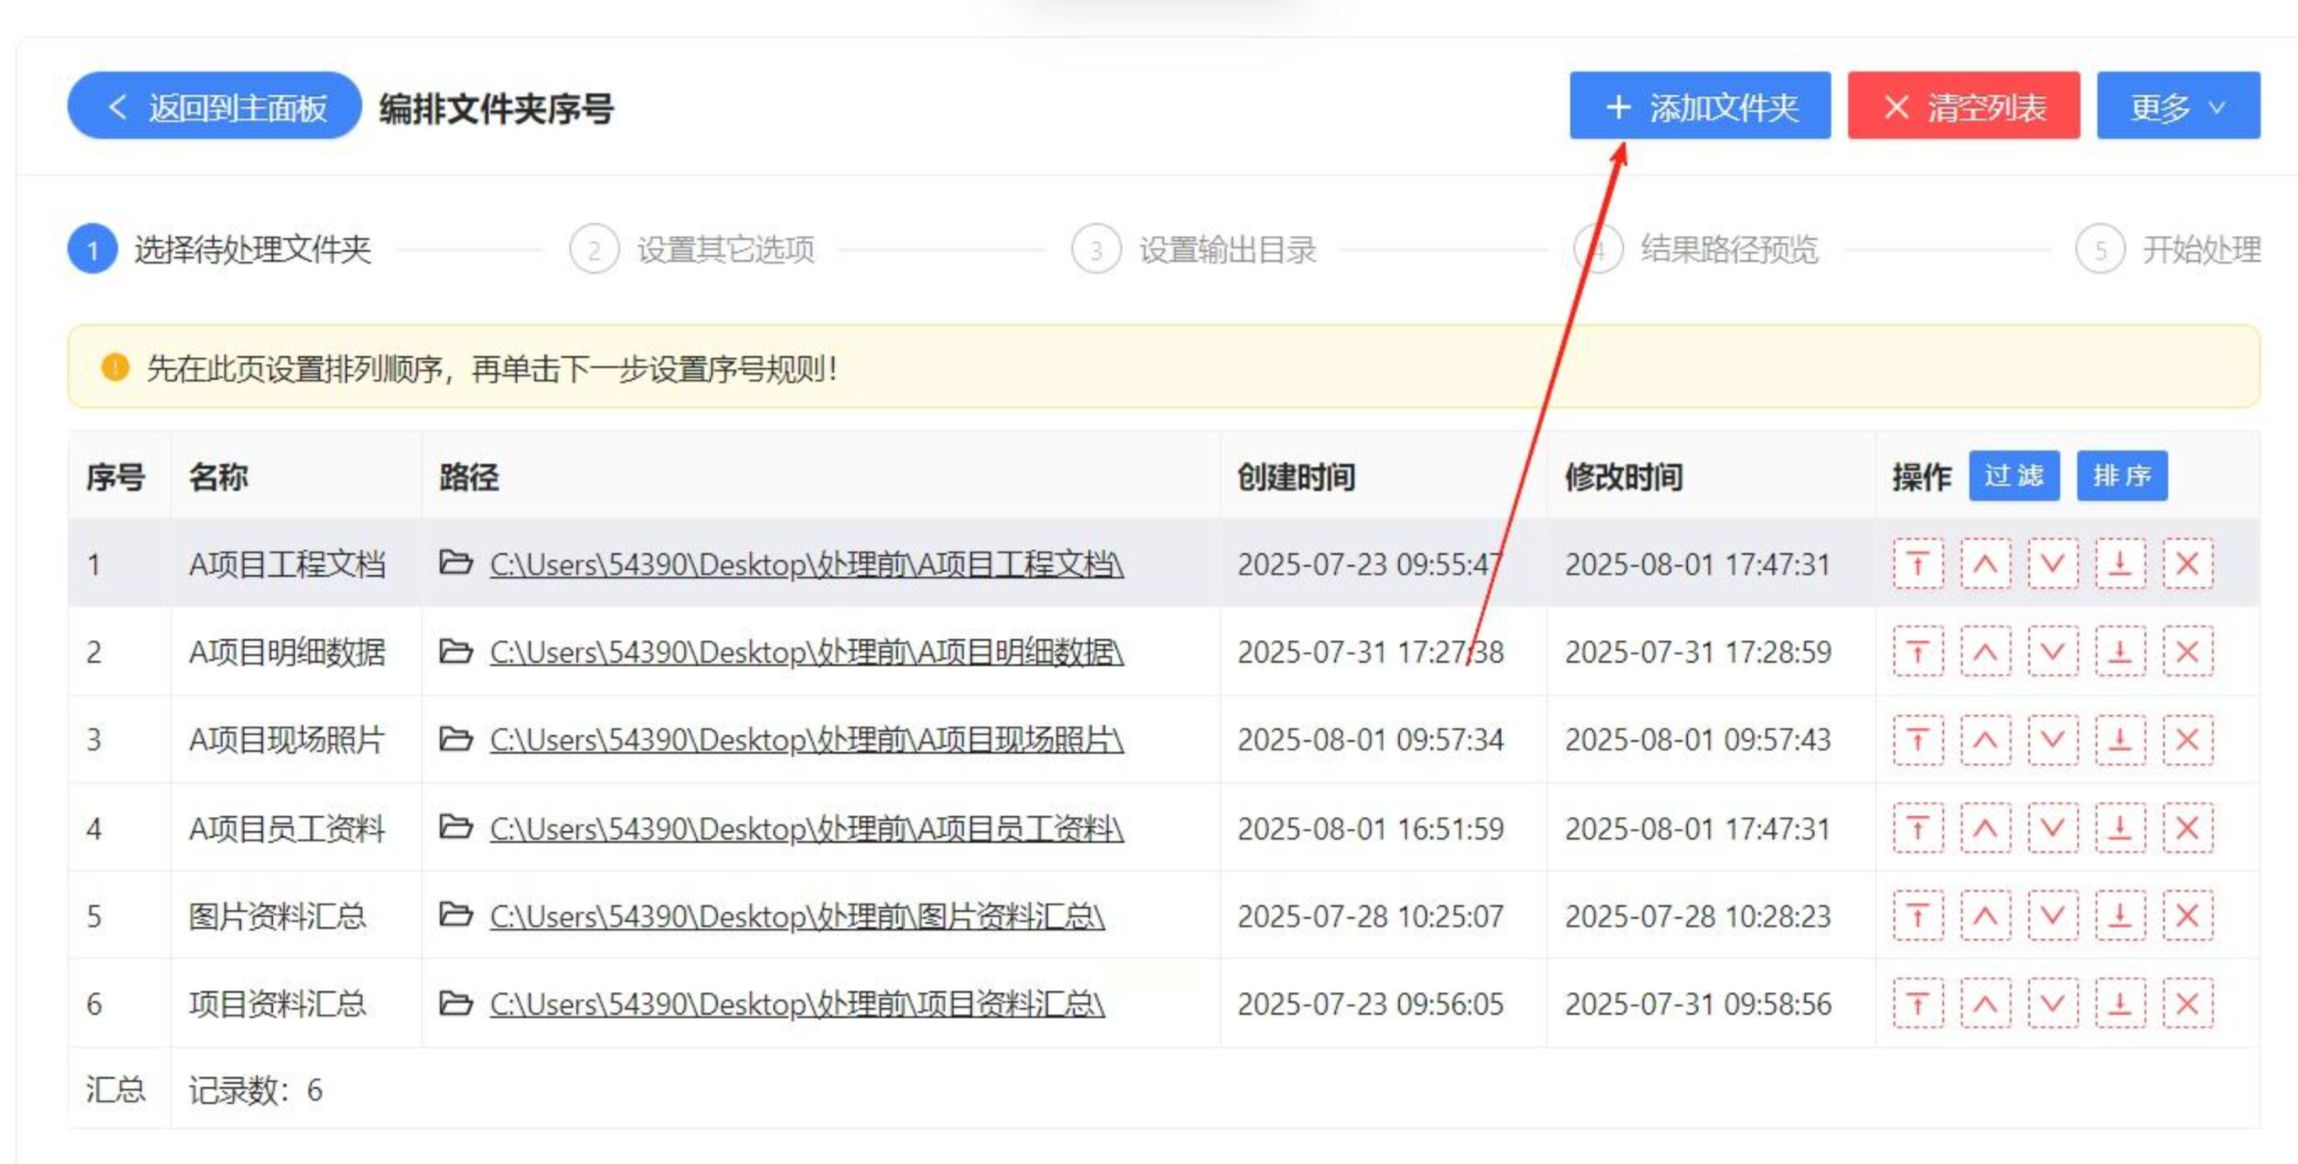Delete the 图片资料汇总 row

pos(2187,916)
